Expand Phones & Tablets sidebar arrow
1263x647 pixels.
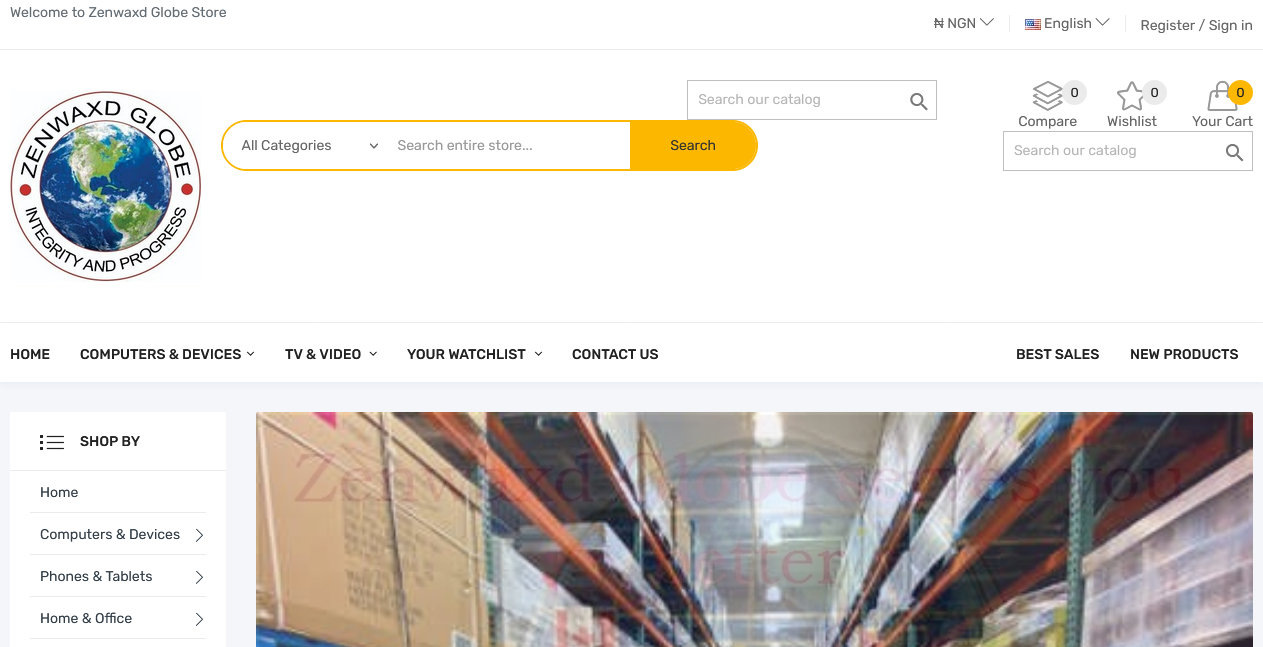[x=199, y=577]
